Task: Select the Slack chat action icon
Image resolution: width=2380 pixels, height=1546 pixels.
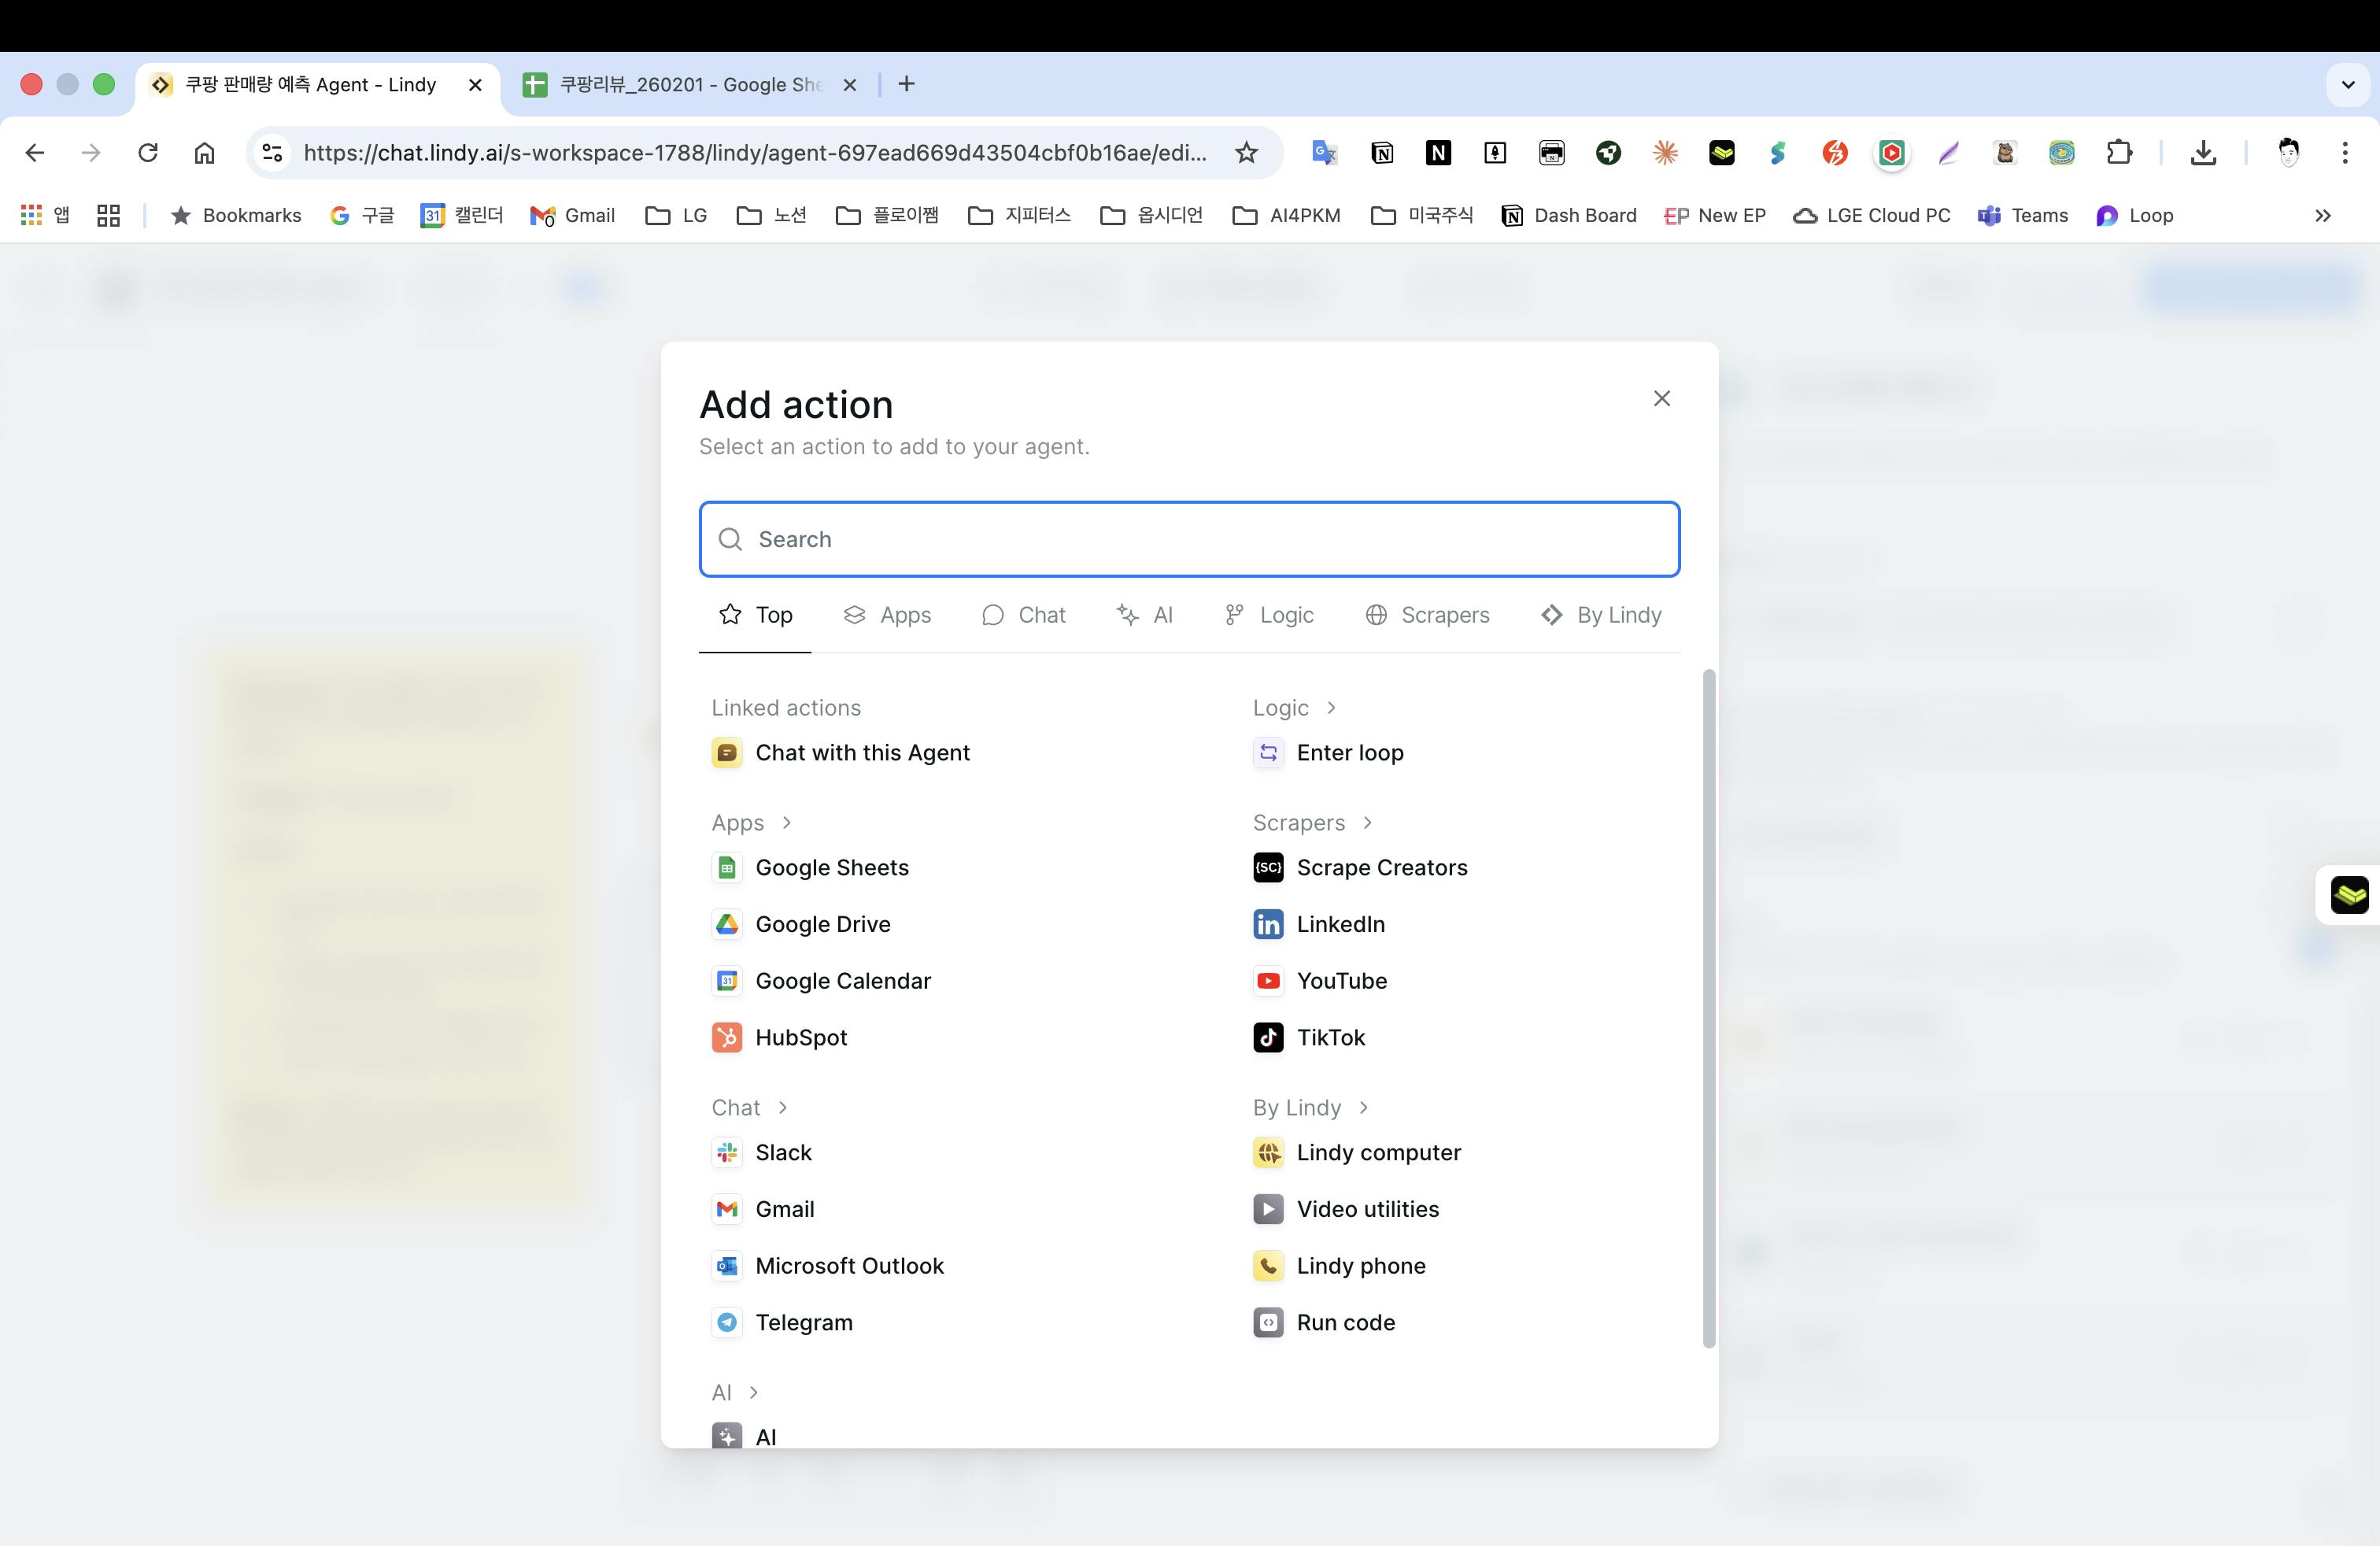Action: (x=727, y=1153)
